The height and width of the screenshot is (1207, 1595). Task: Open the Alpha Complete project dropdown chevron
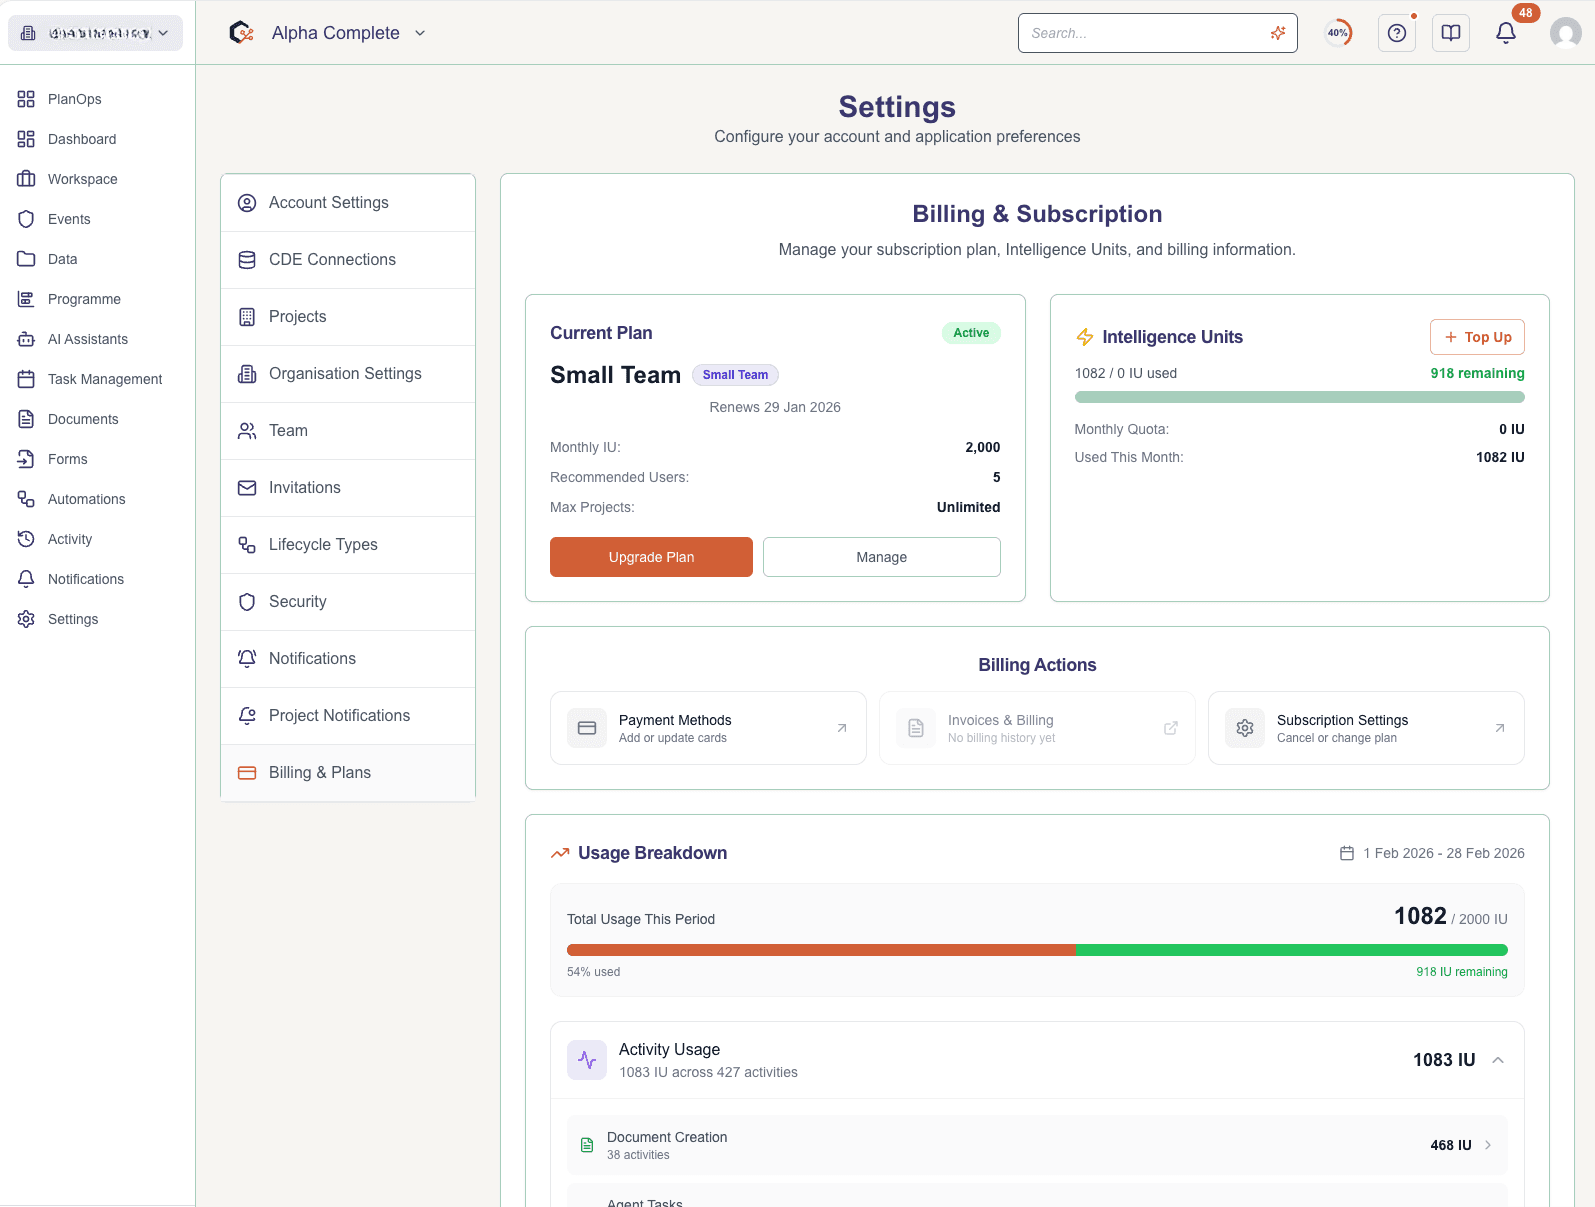(x=420, y=33)
